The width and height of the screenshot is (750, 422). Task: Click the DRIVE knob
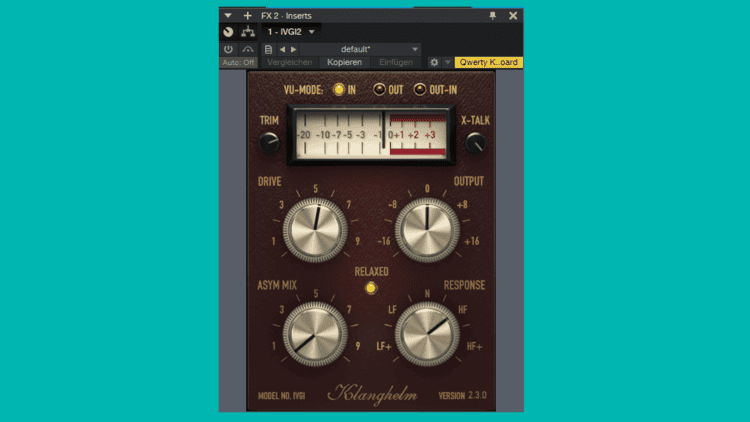(315, 230)
